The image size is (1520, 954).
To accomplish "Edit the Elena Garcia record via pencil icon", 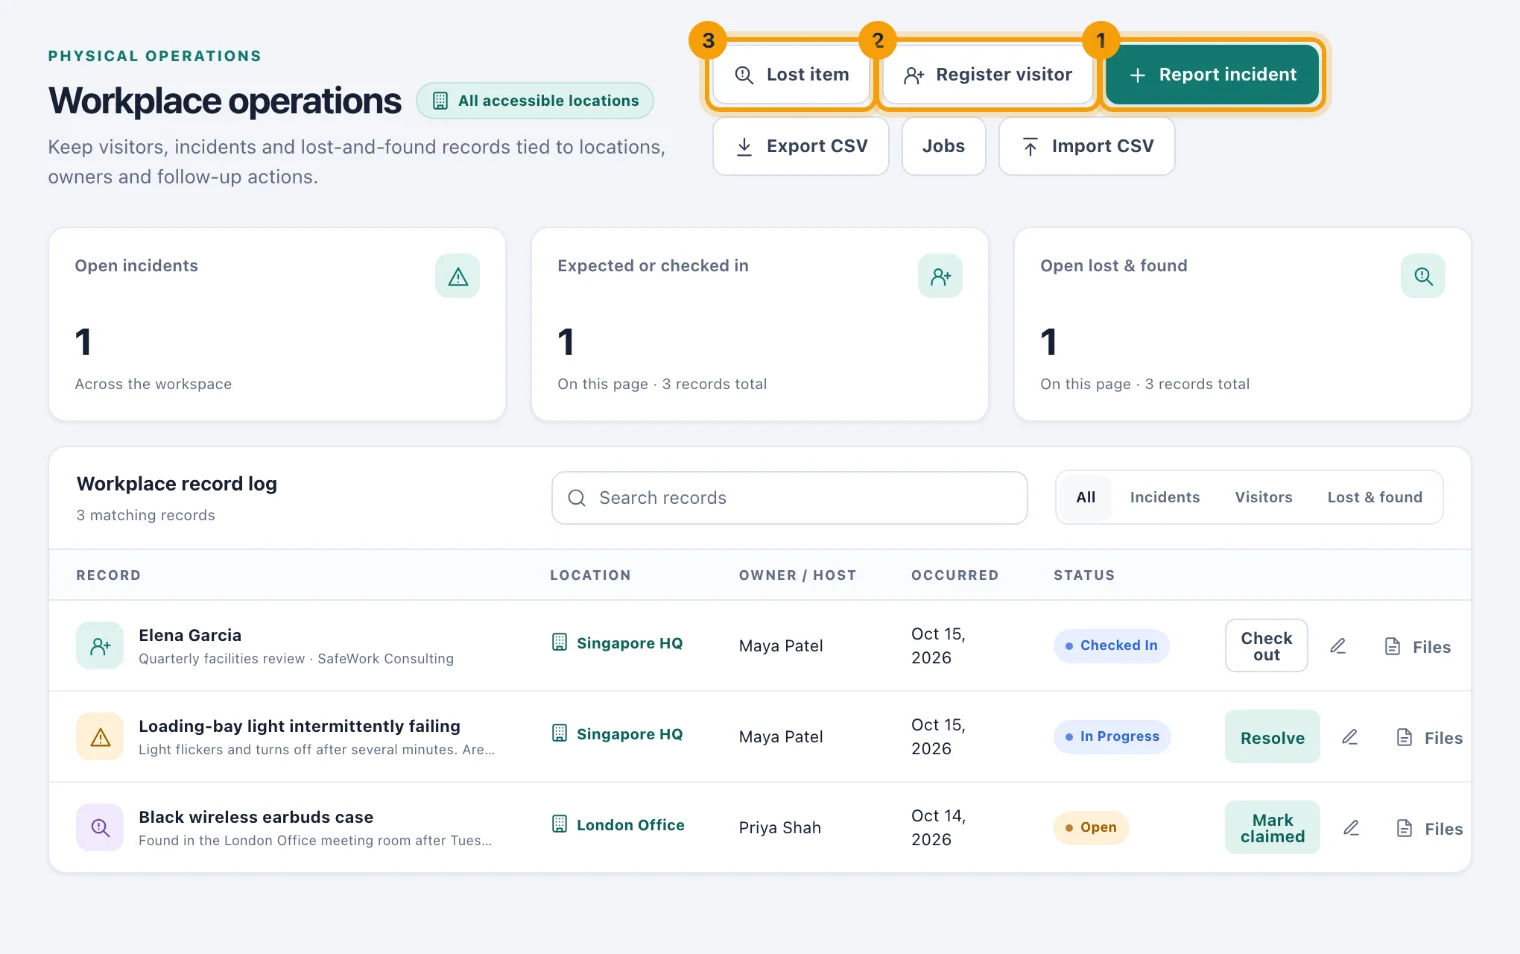I will 1338,646.
